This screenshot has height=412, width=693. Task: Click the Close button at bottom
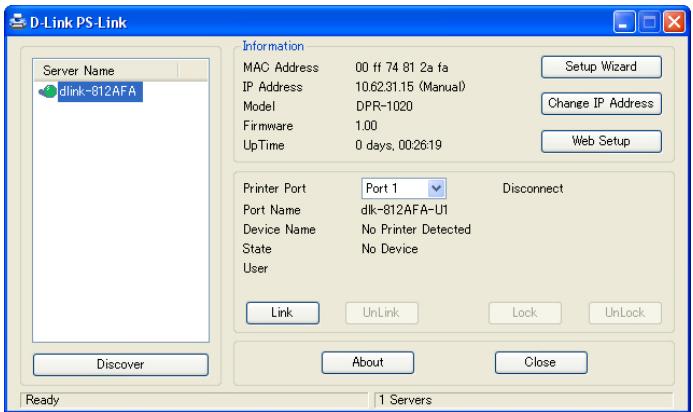pos(541,362)
